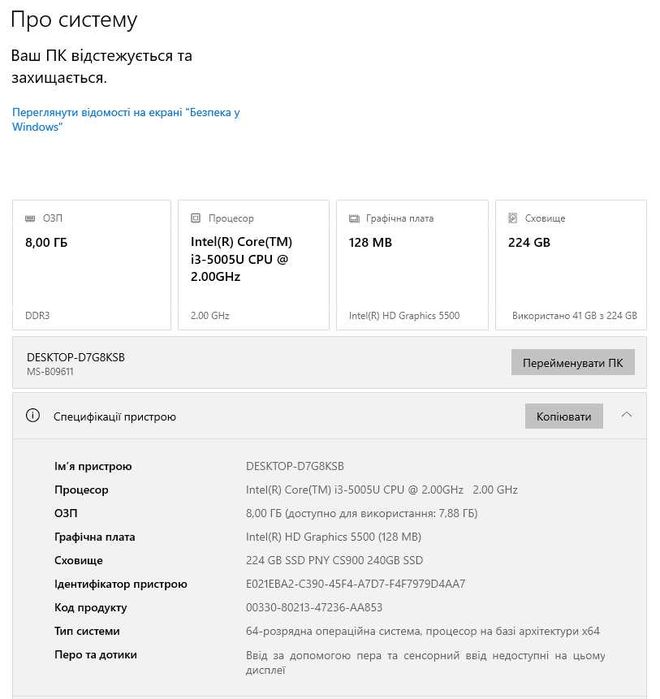The width and height of the screenshot is (660, 699).
Task: Copy device specs with the Копіювати button
Action: [564, 416]
